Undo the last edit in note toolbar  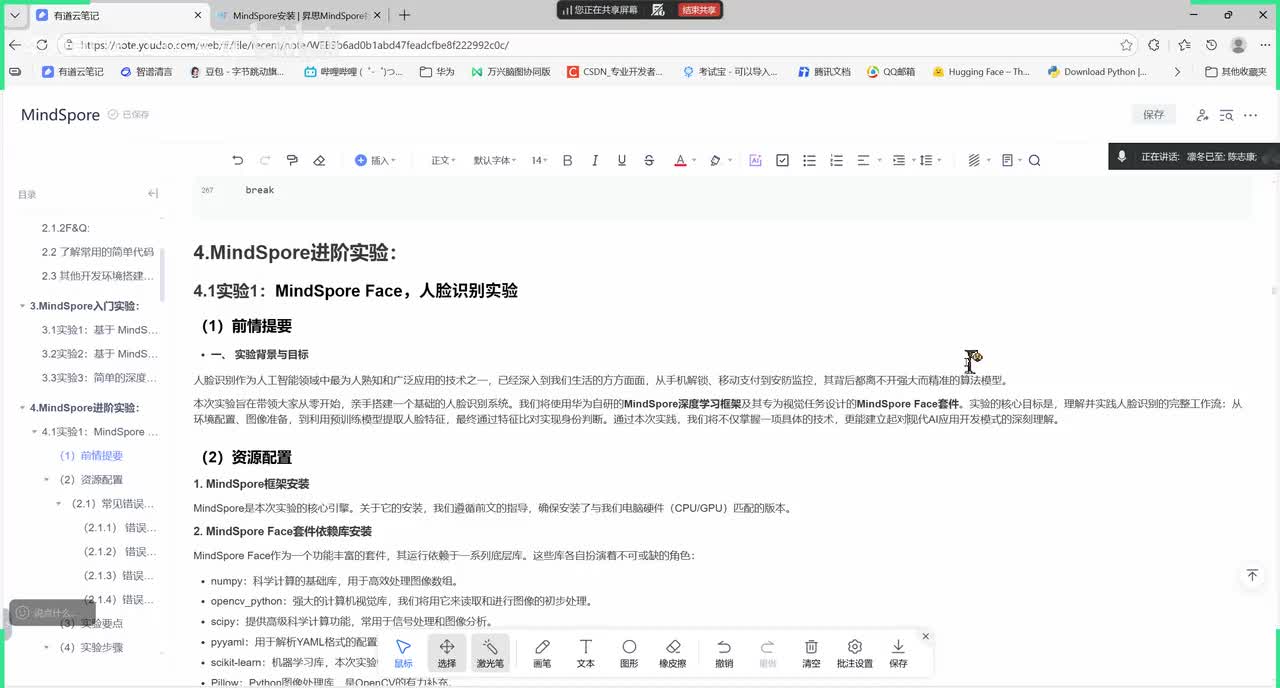pyautogui.click(x=237, y=160)
